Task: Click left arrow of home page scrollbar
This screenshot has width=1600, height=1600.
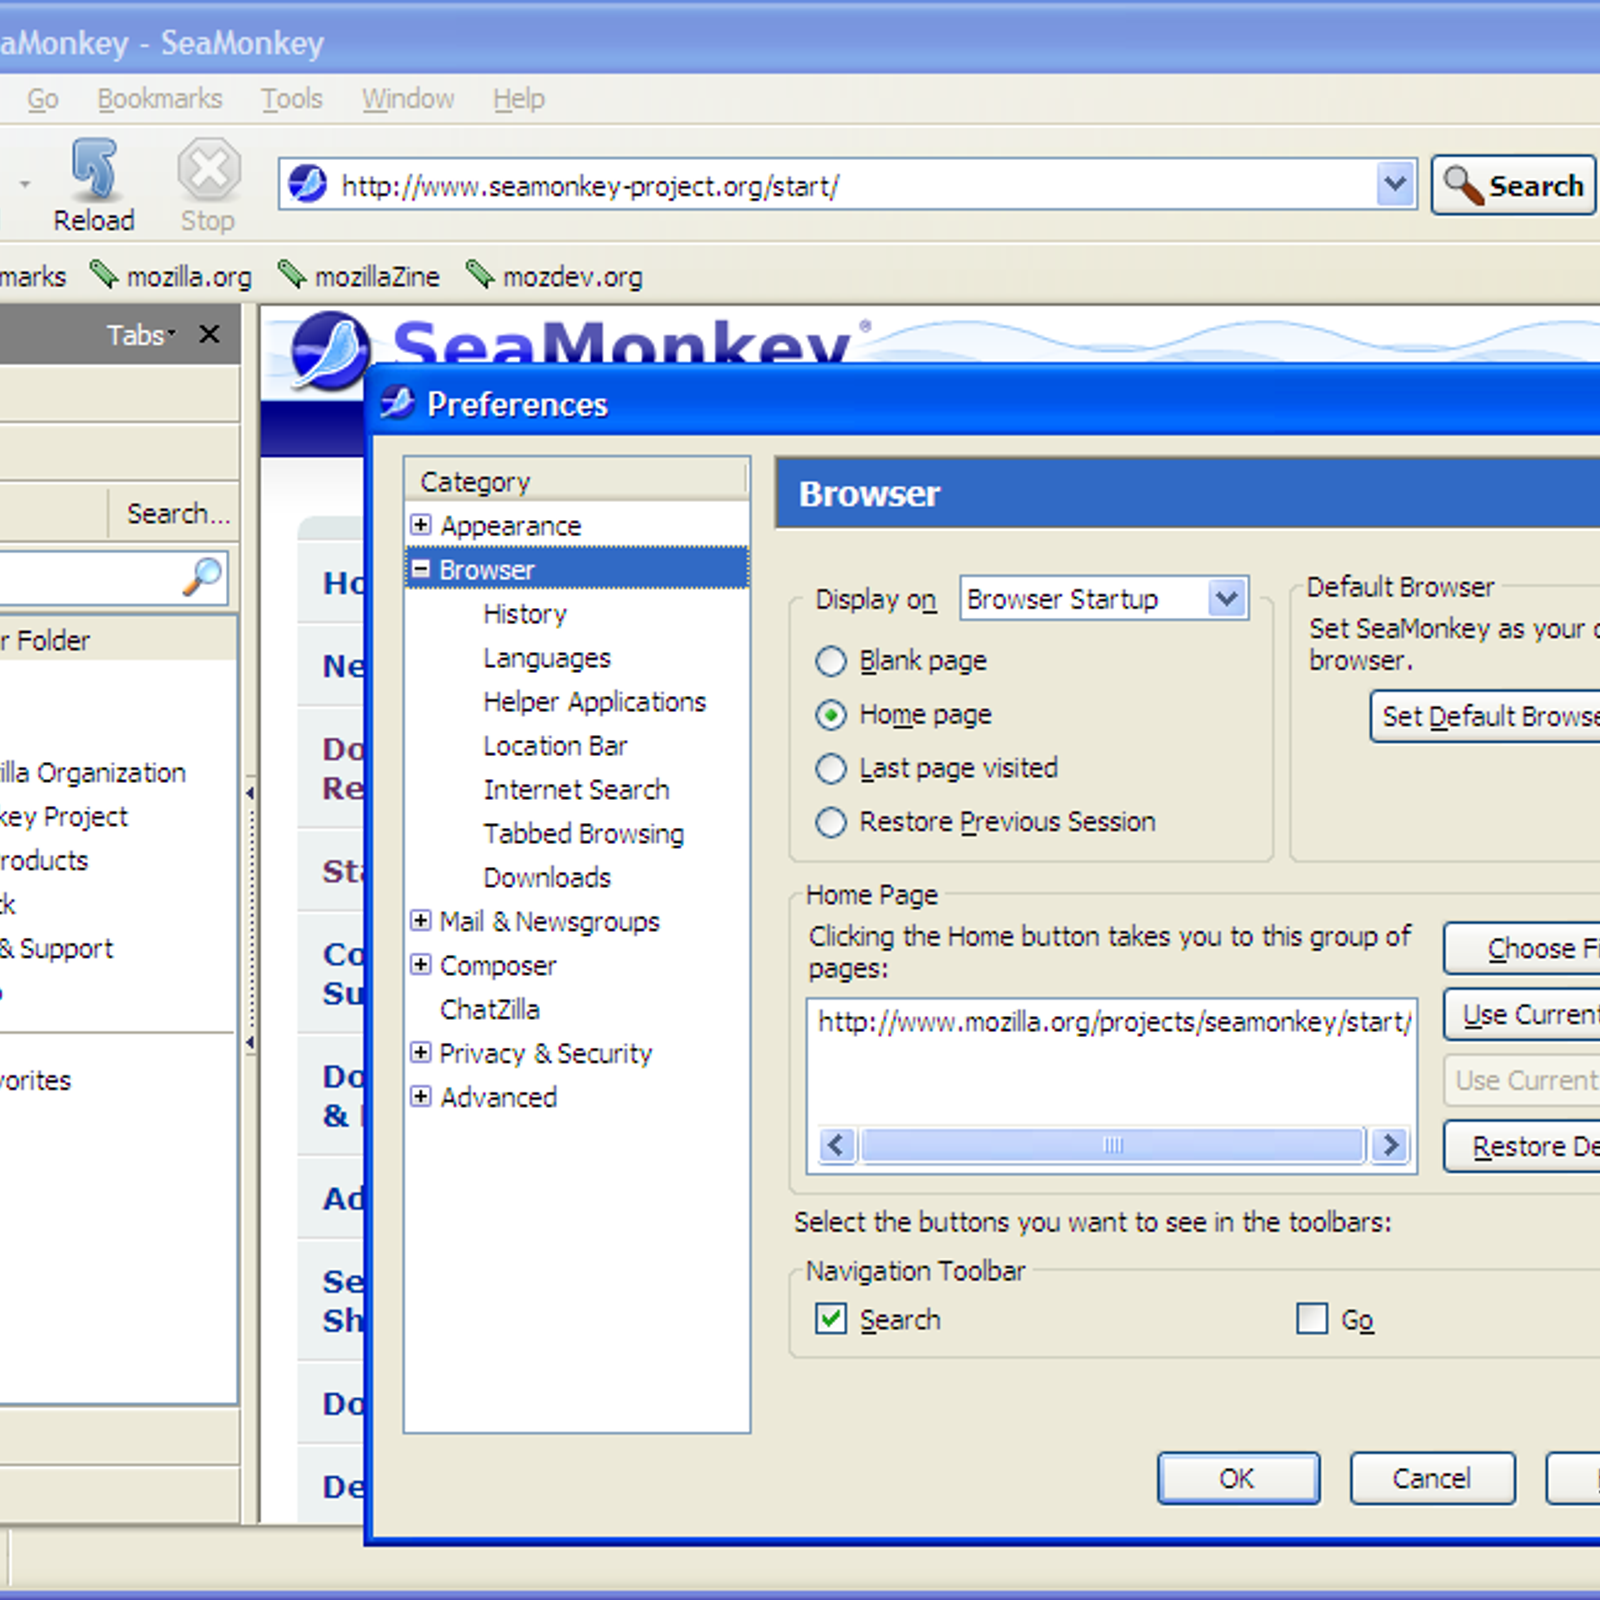Action: click(838, 1145)
